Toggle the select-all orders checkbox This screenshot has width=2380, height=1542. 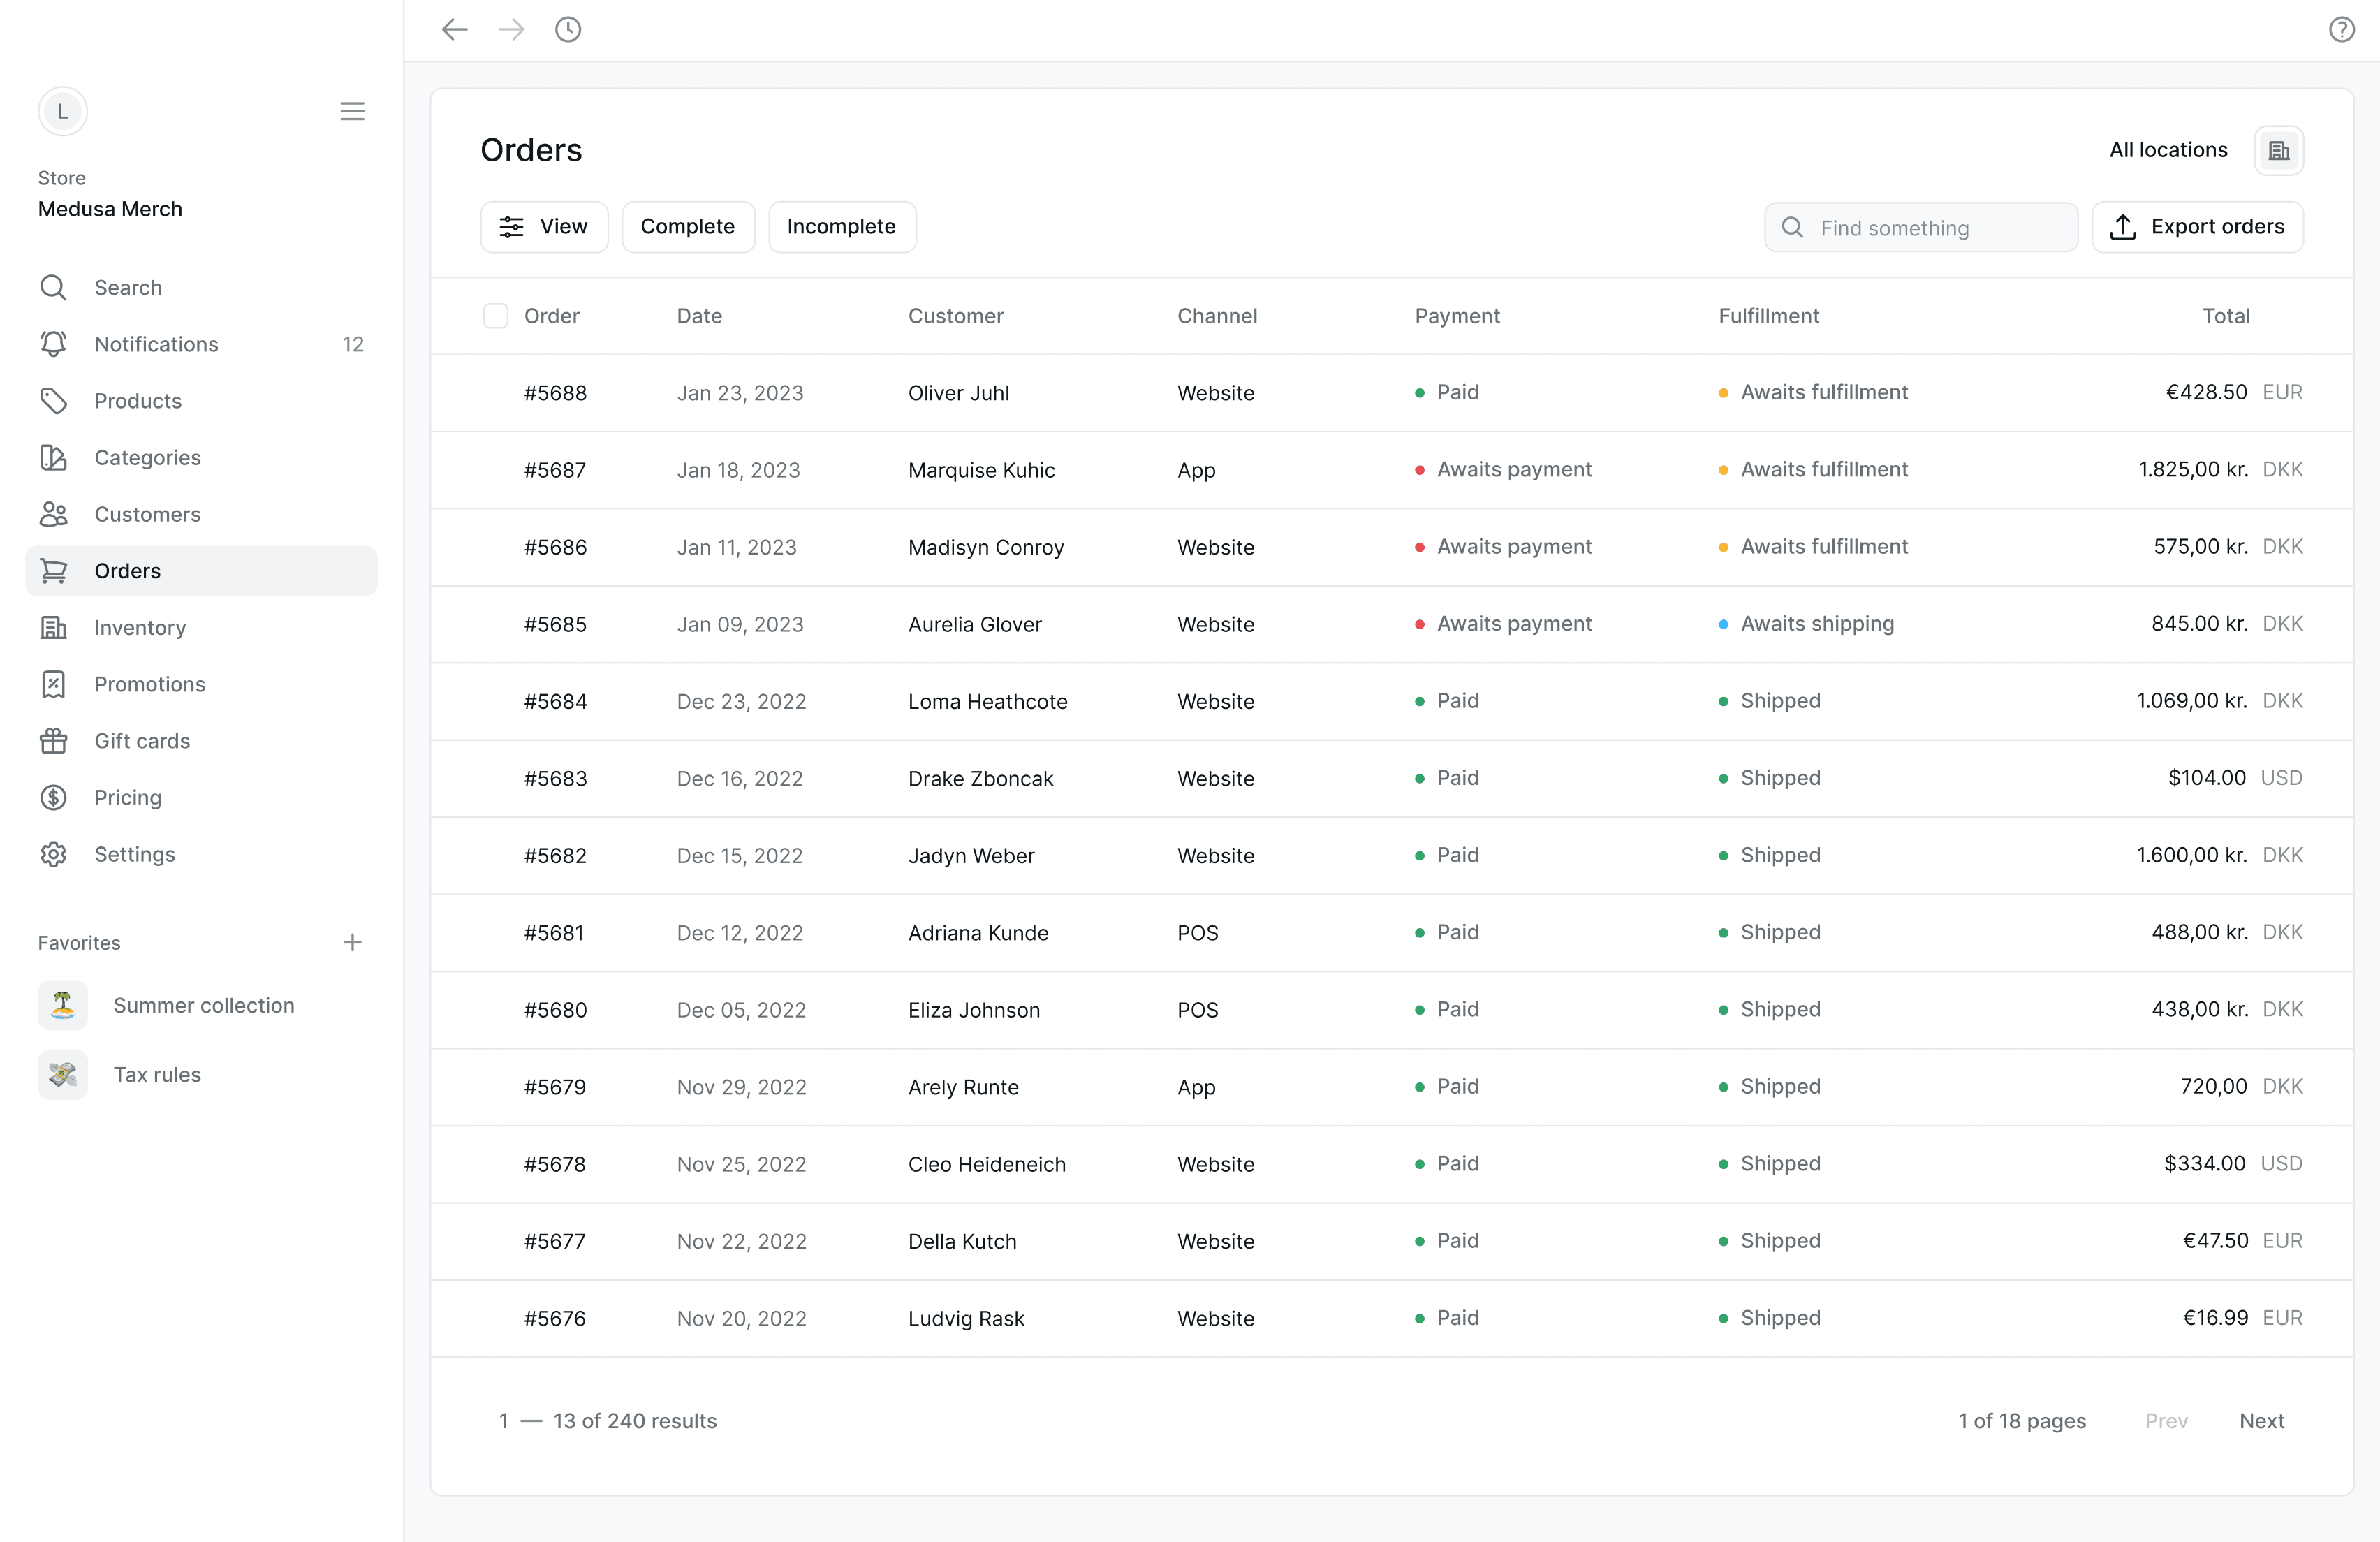point(494,316)
